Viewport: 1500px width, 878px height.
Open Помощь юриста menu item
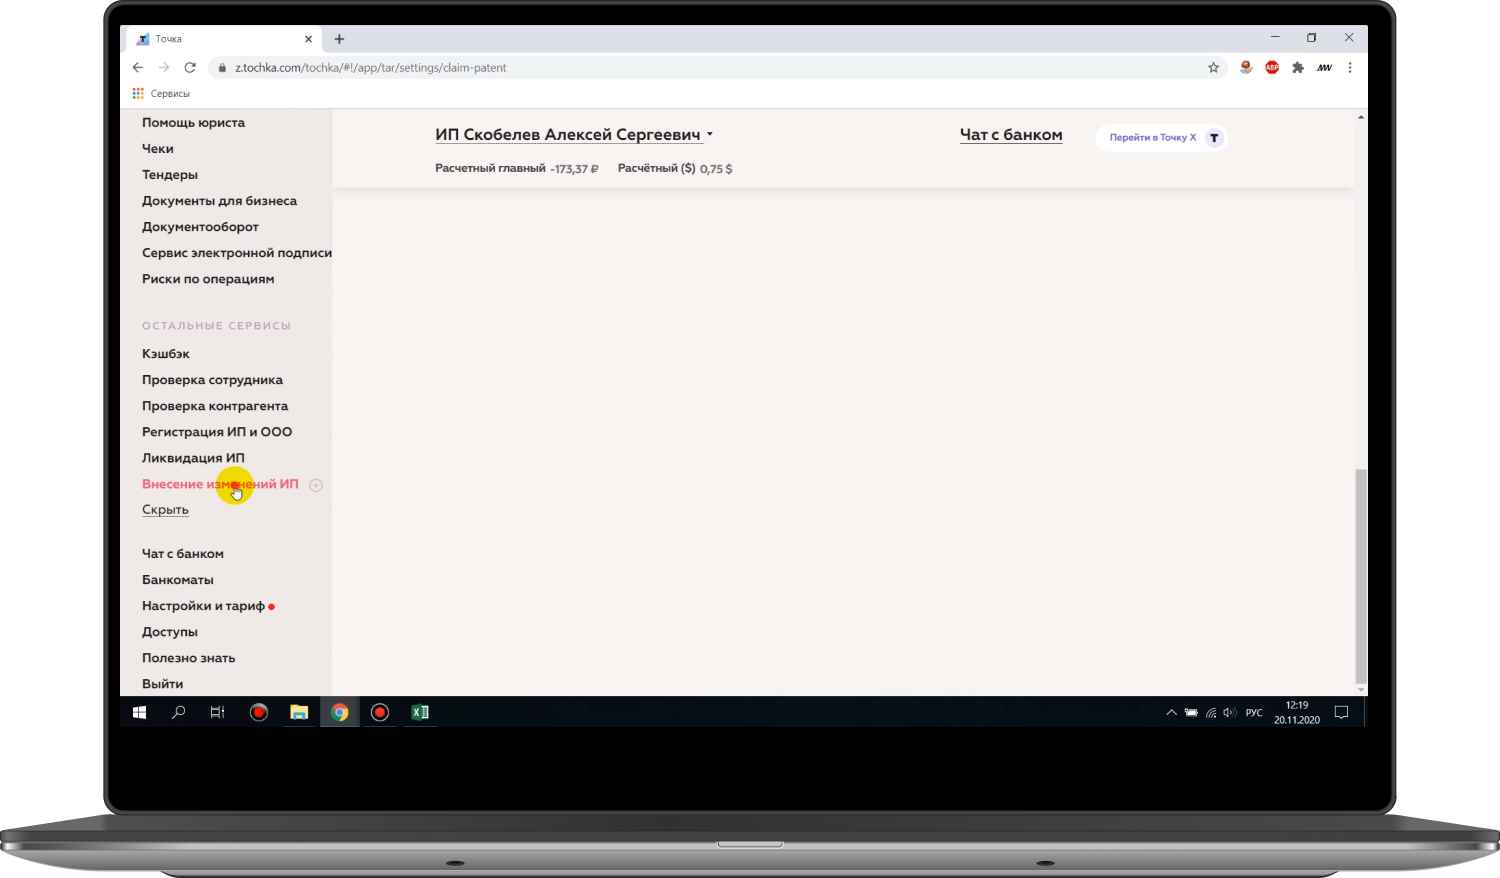(193, 123)
